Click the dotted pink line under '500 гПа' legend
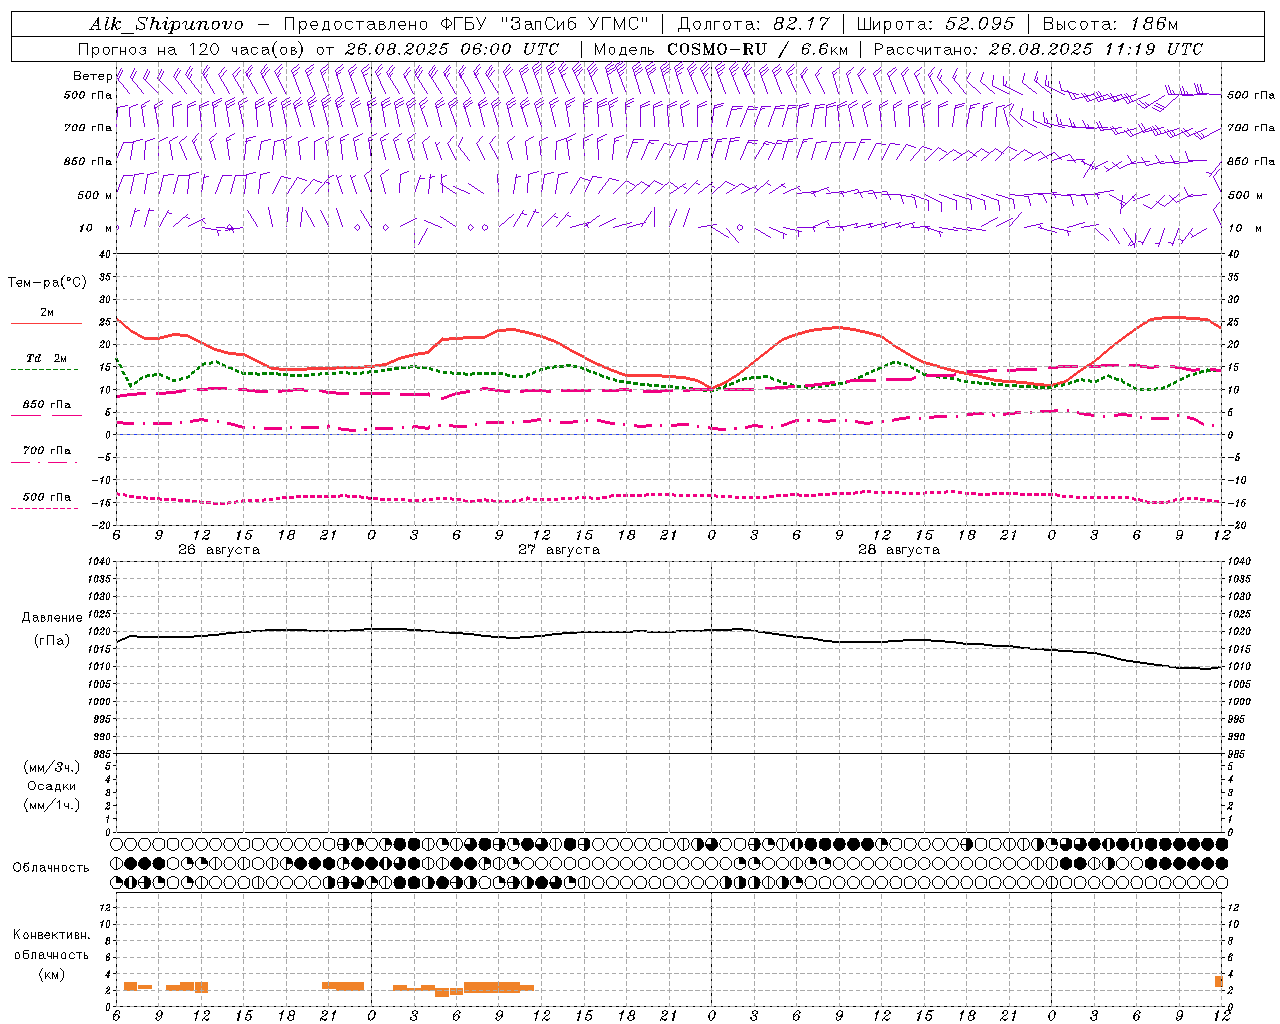Screen dimensions: 1280x1024 [x=45, y=509]
